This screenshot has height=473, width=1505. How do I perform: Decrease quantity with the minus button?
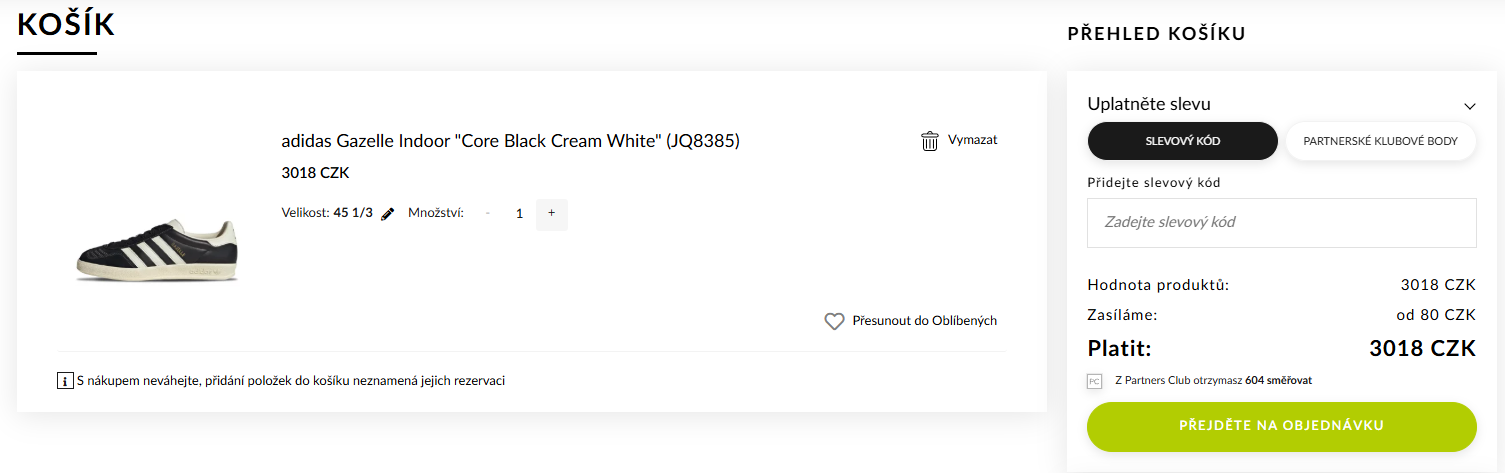coord(488,214)
